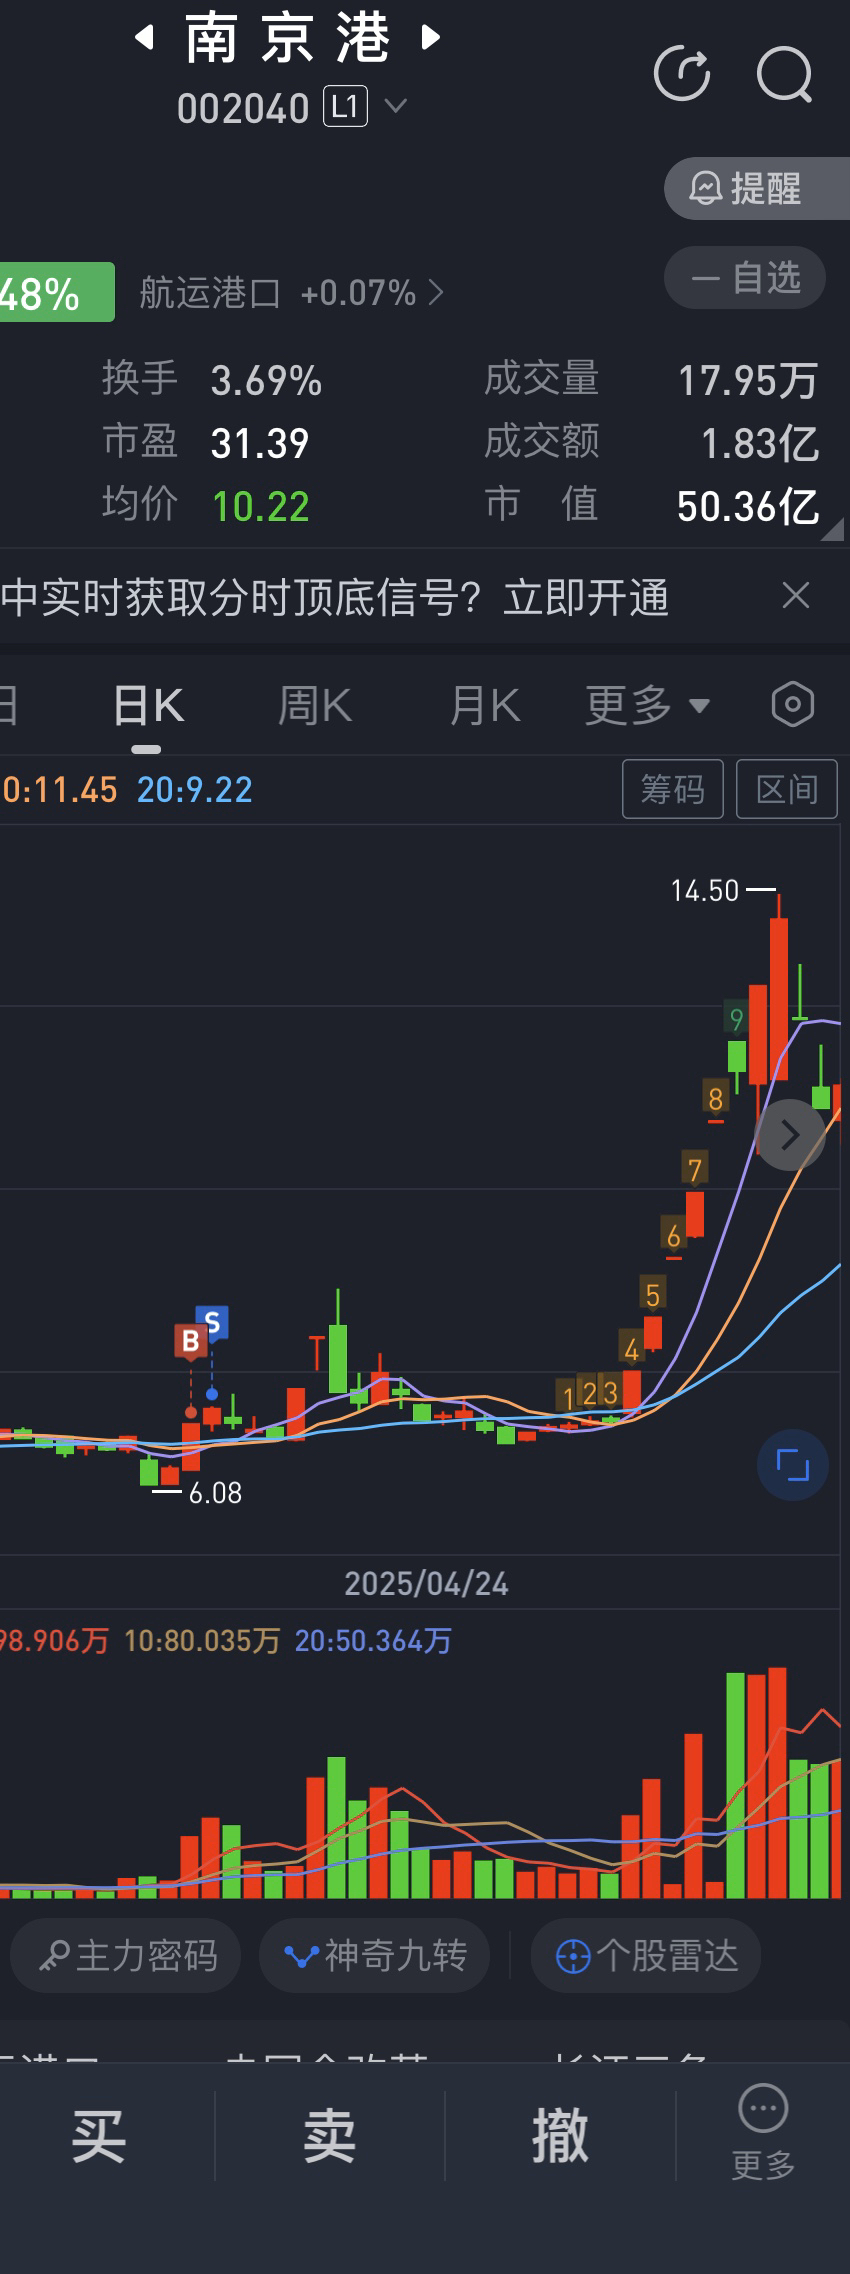Open the 更多 period dropdown
This screenshot has height=2274, width=850.
click(647, 706)
